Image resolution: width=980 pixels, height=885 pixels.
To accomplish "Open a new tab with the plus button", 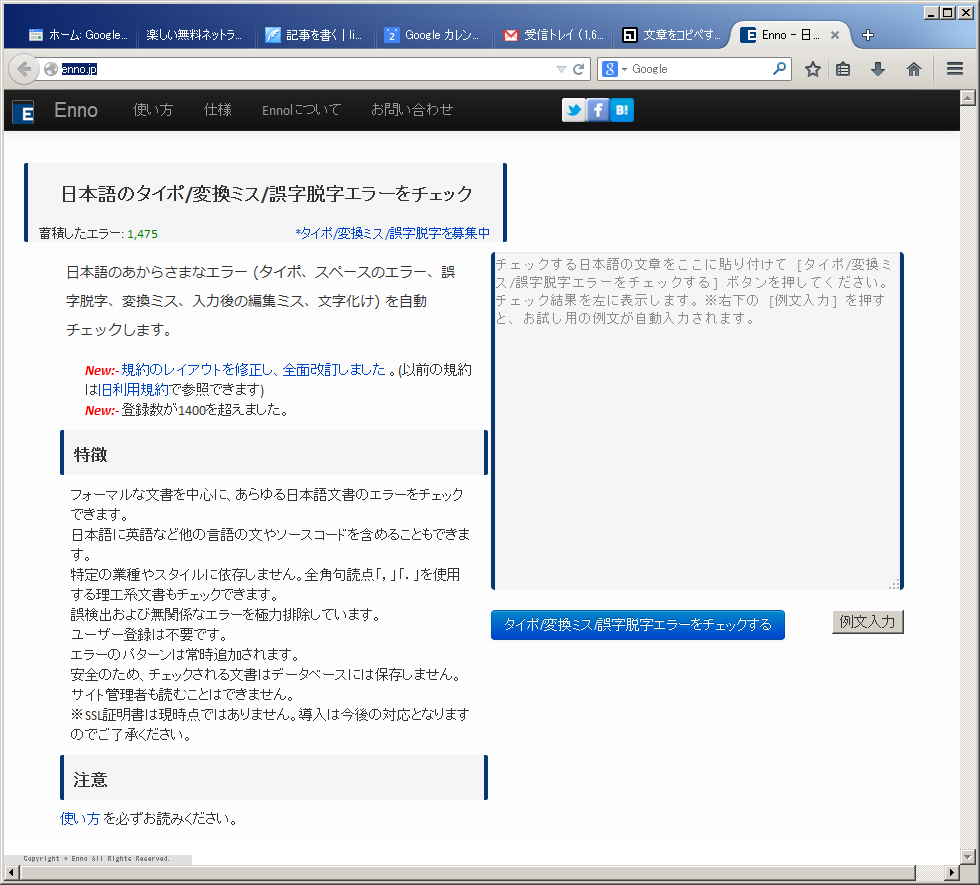I will [868, 35].
